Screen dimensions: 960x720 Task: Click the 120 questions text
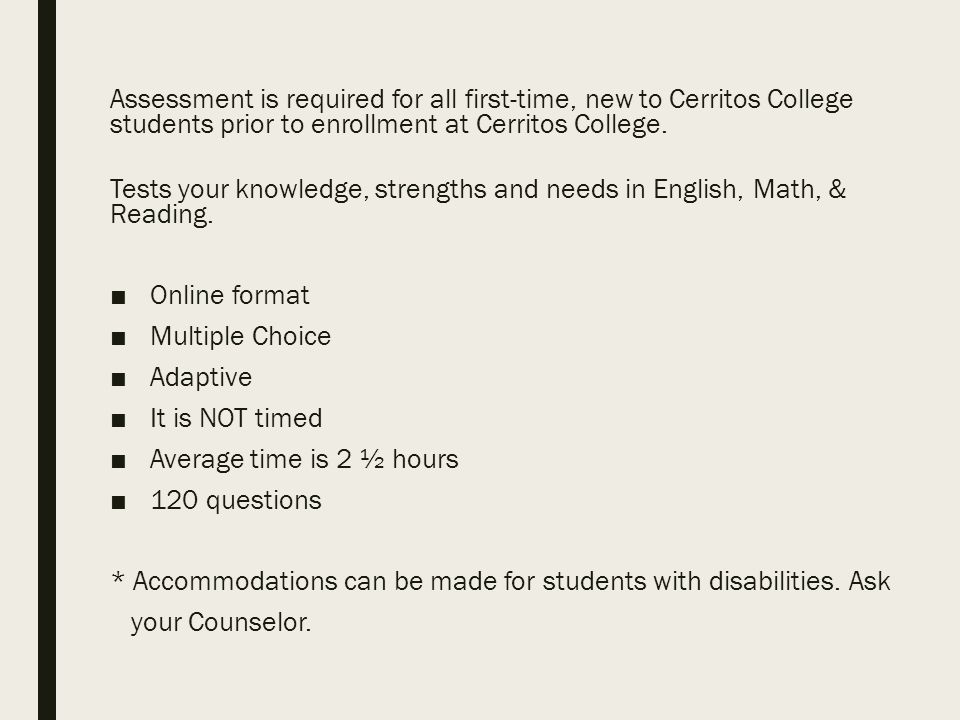(x=236, y=501)
